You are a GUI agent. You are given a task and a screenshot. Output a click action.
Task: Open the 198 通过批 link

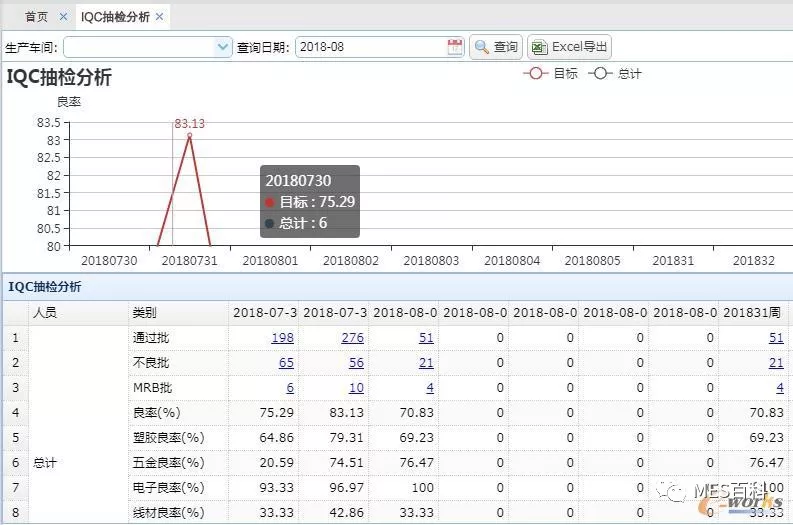point(282,338)
